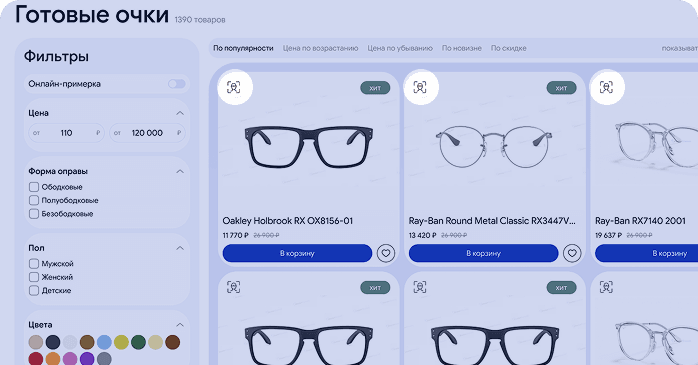Favorite the Ray-Ban Round Metal Classic via heart
The height and width of the screenshot is (365, 698).
pos(572,253)
